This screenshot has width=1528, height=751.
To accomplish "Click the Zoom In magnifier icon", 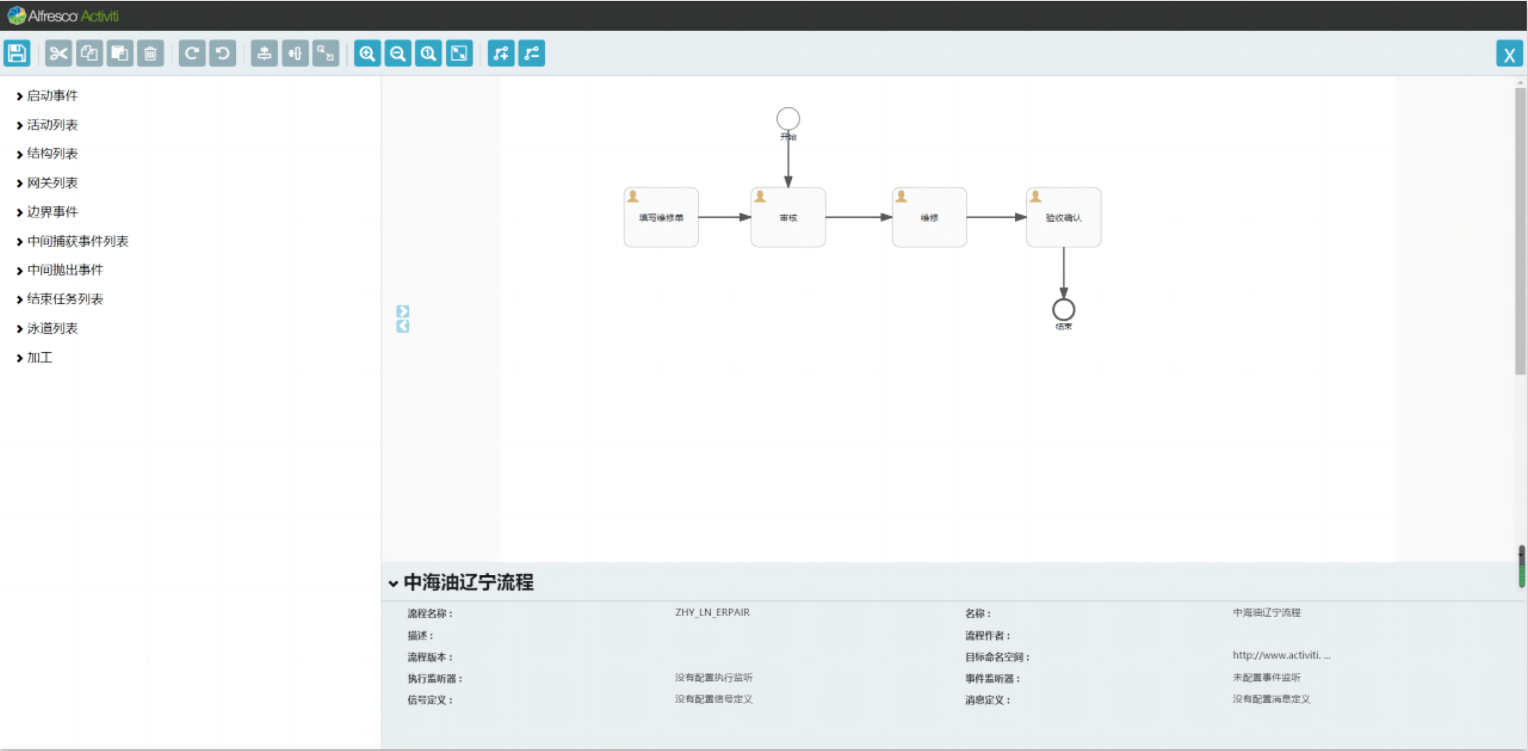I will pyautogui.click(x=368, y=54).
